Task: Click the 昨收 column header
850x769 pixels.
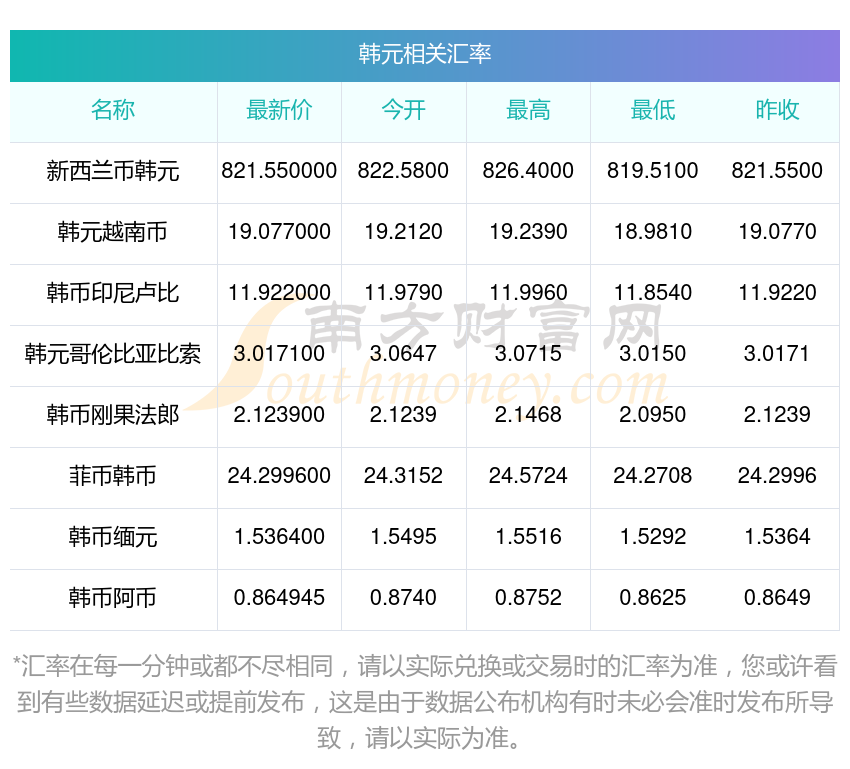Action: click(x=777, y=110)
